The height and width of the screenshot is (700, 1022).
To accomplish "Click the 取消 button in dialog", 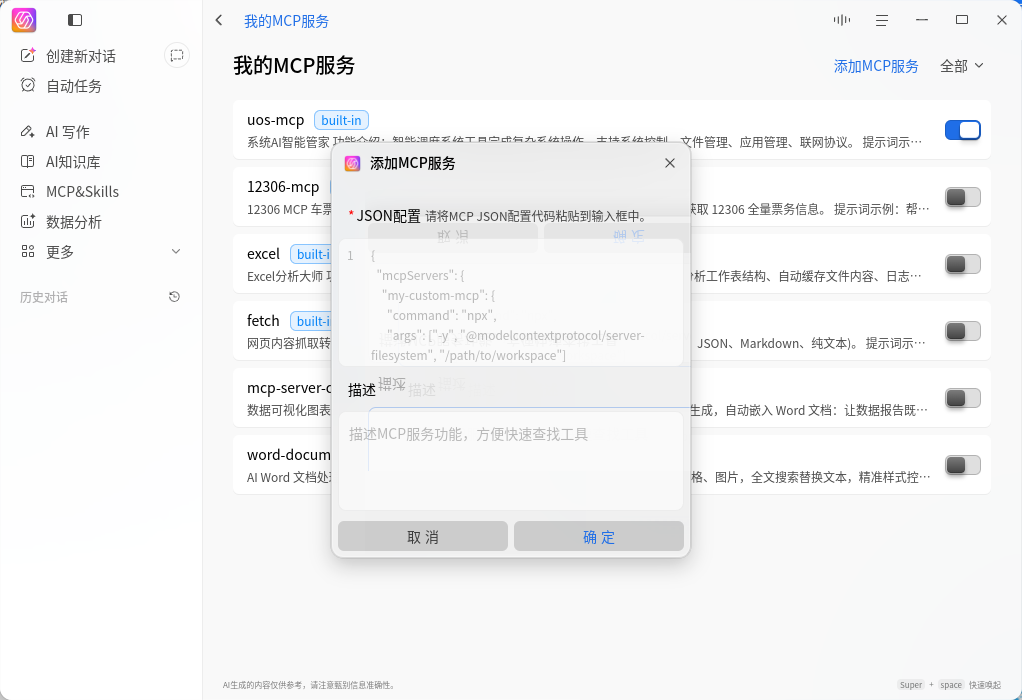I will tap(423, 536).
